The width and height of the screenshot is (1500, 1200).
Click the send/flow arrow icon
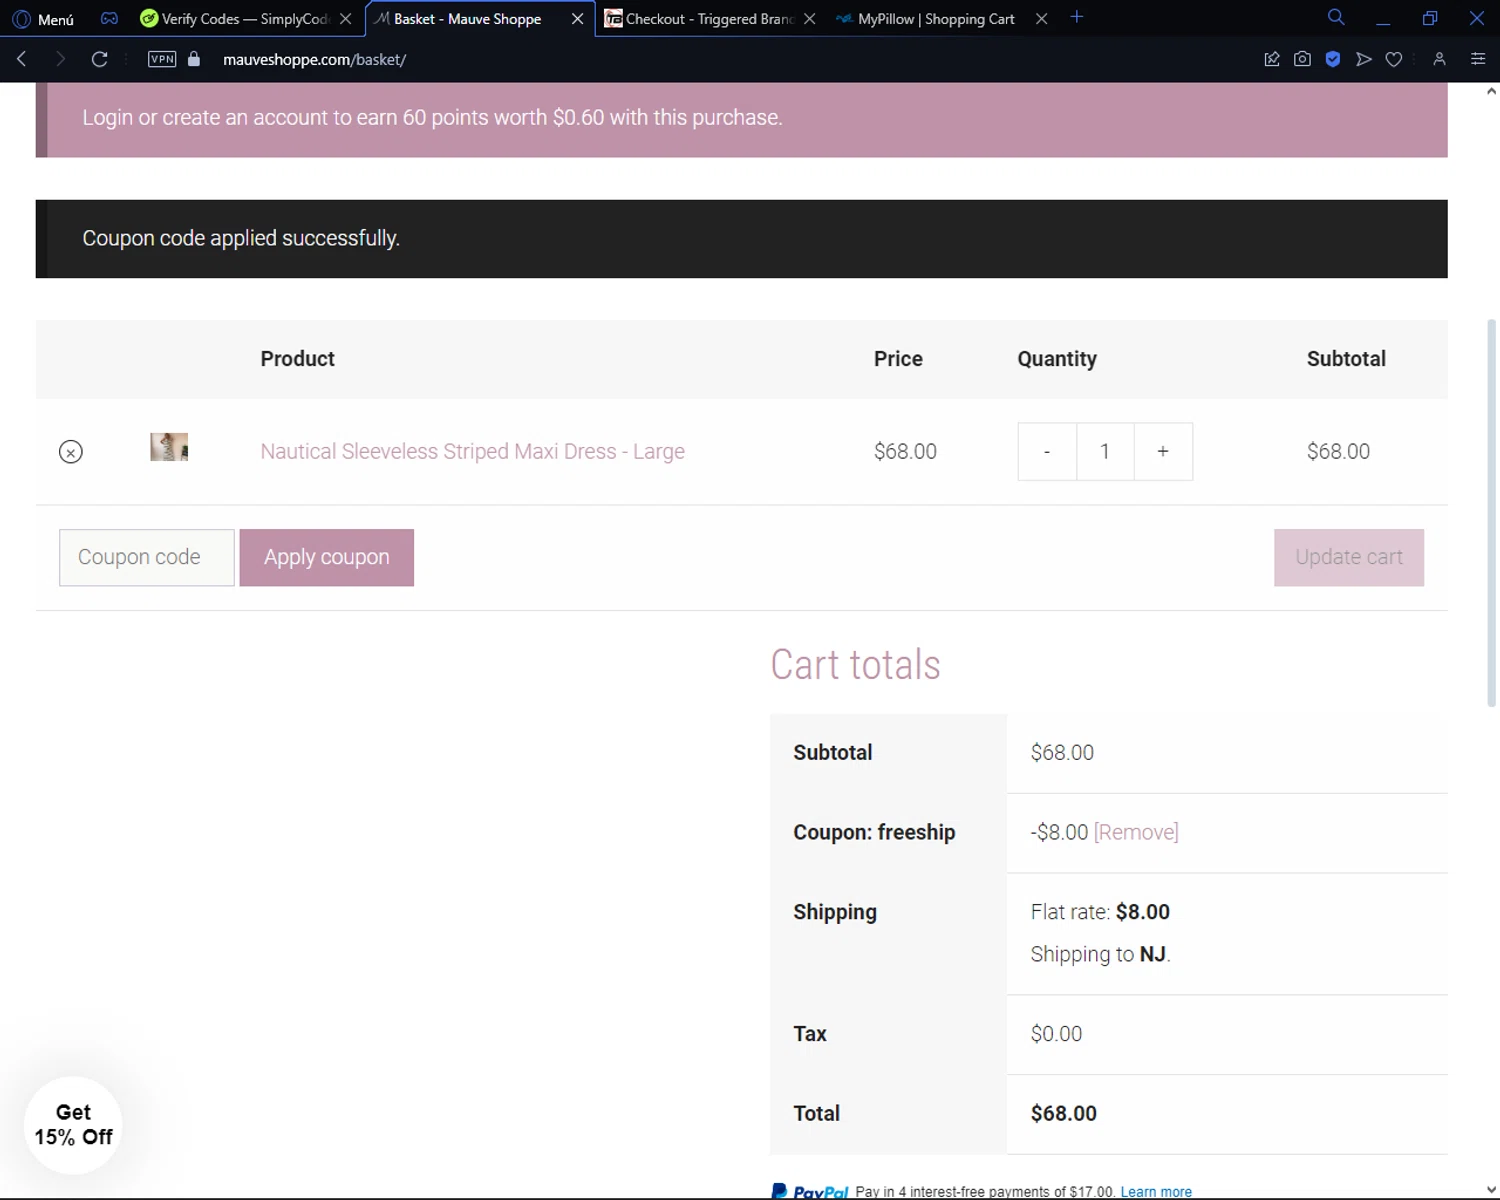(1363, 59)
